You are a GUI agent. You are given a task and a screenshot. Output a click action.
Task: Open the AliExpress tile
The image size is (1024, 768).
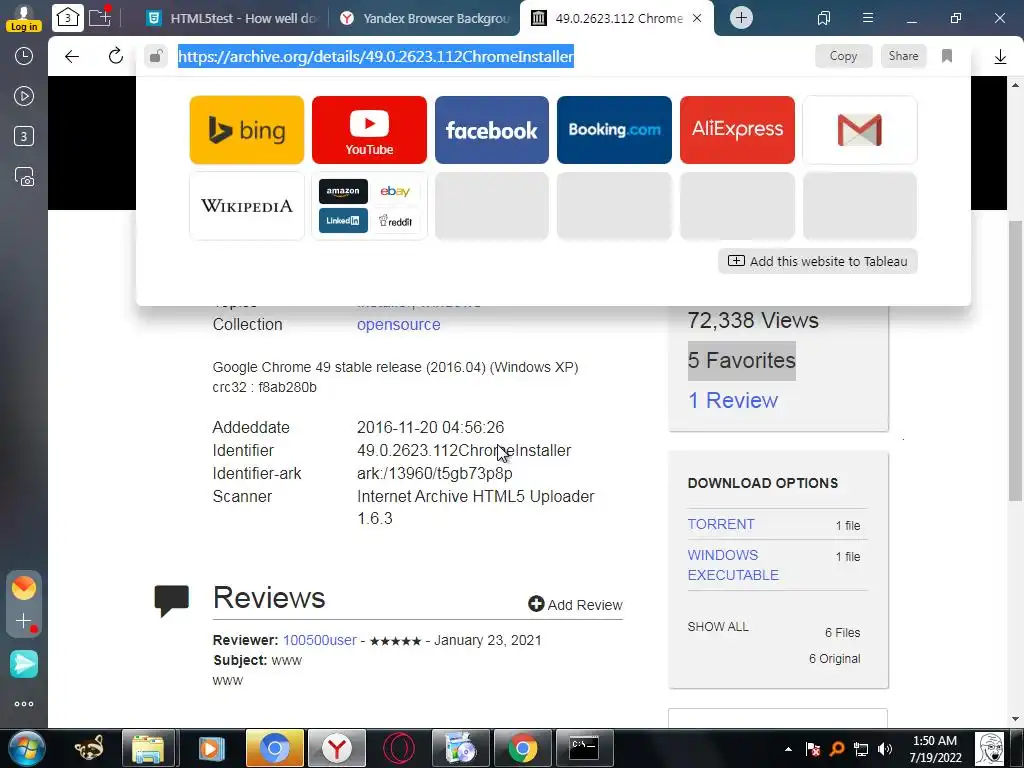click(x=737, y=130)
